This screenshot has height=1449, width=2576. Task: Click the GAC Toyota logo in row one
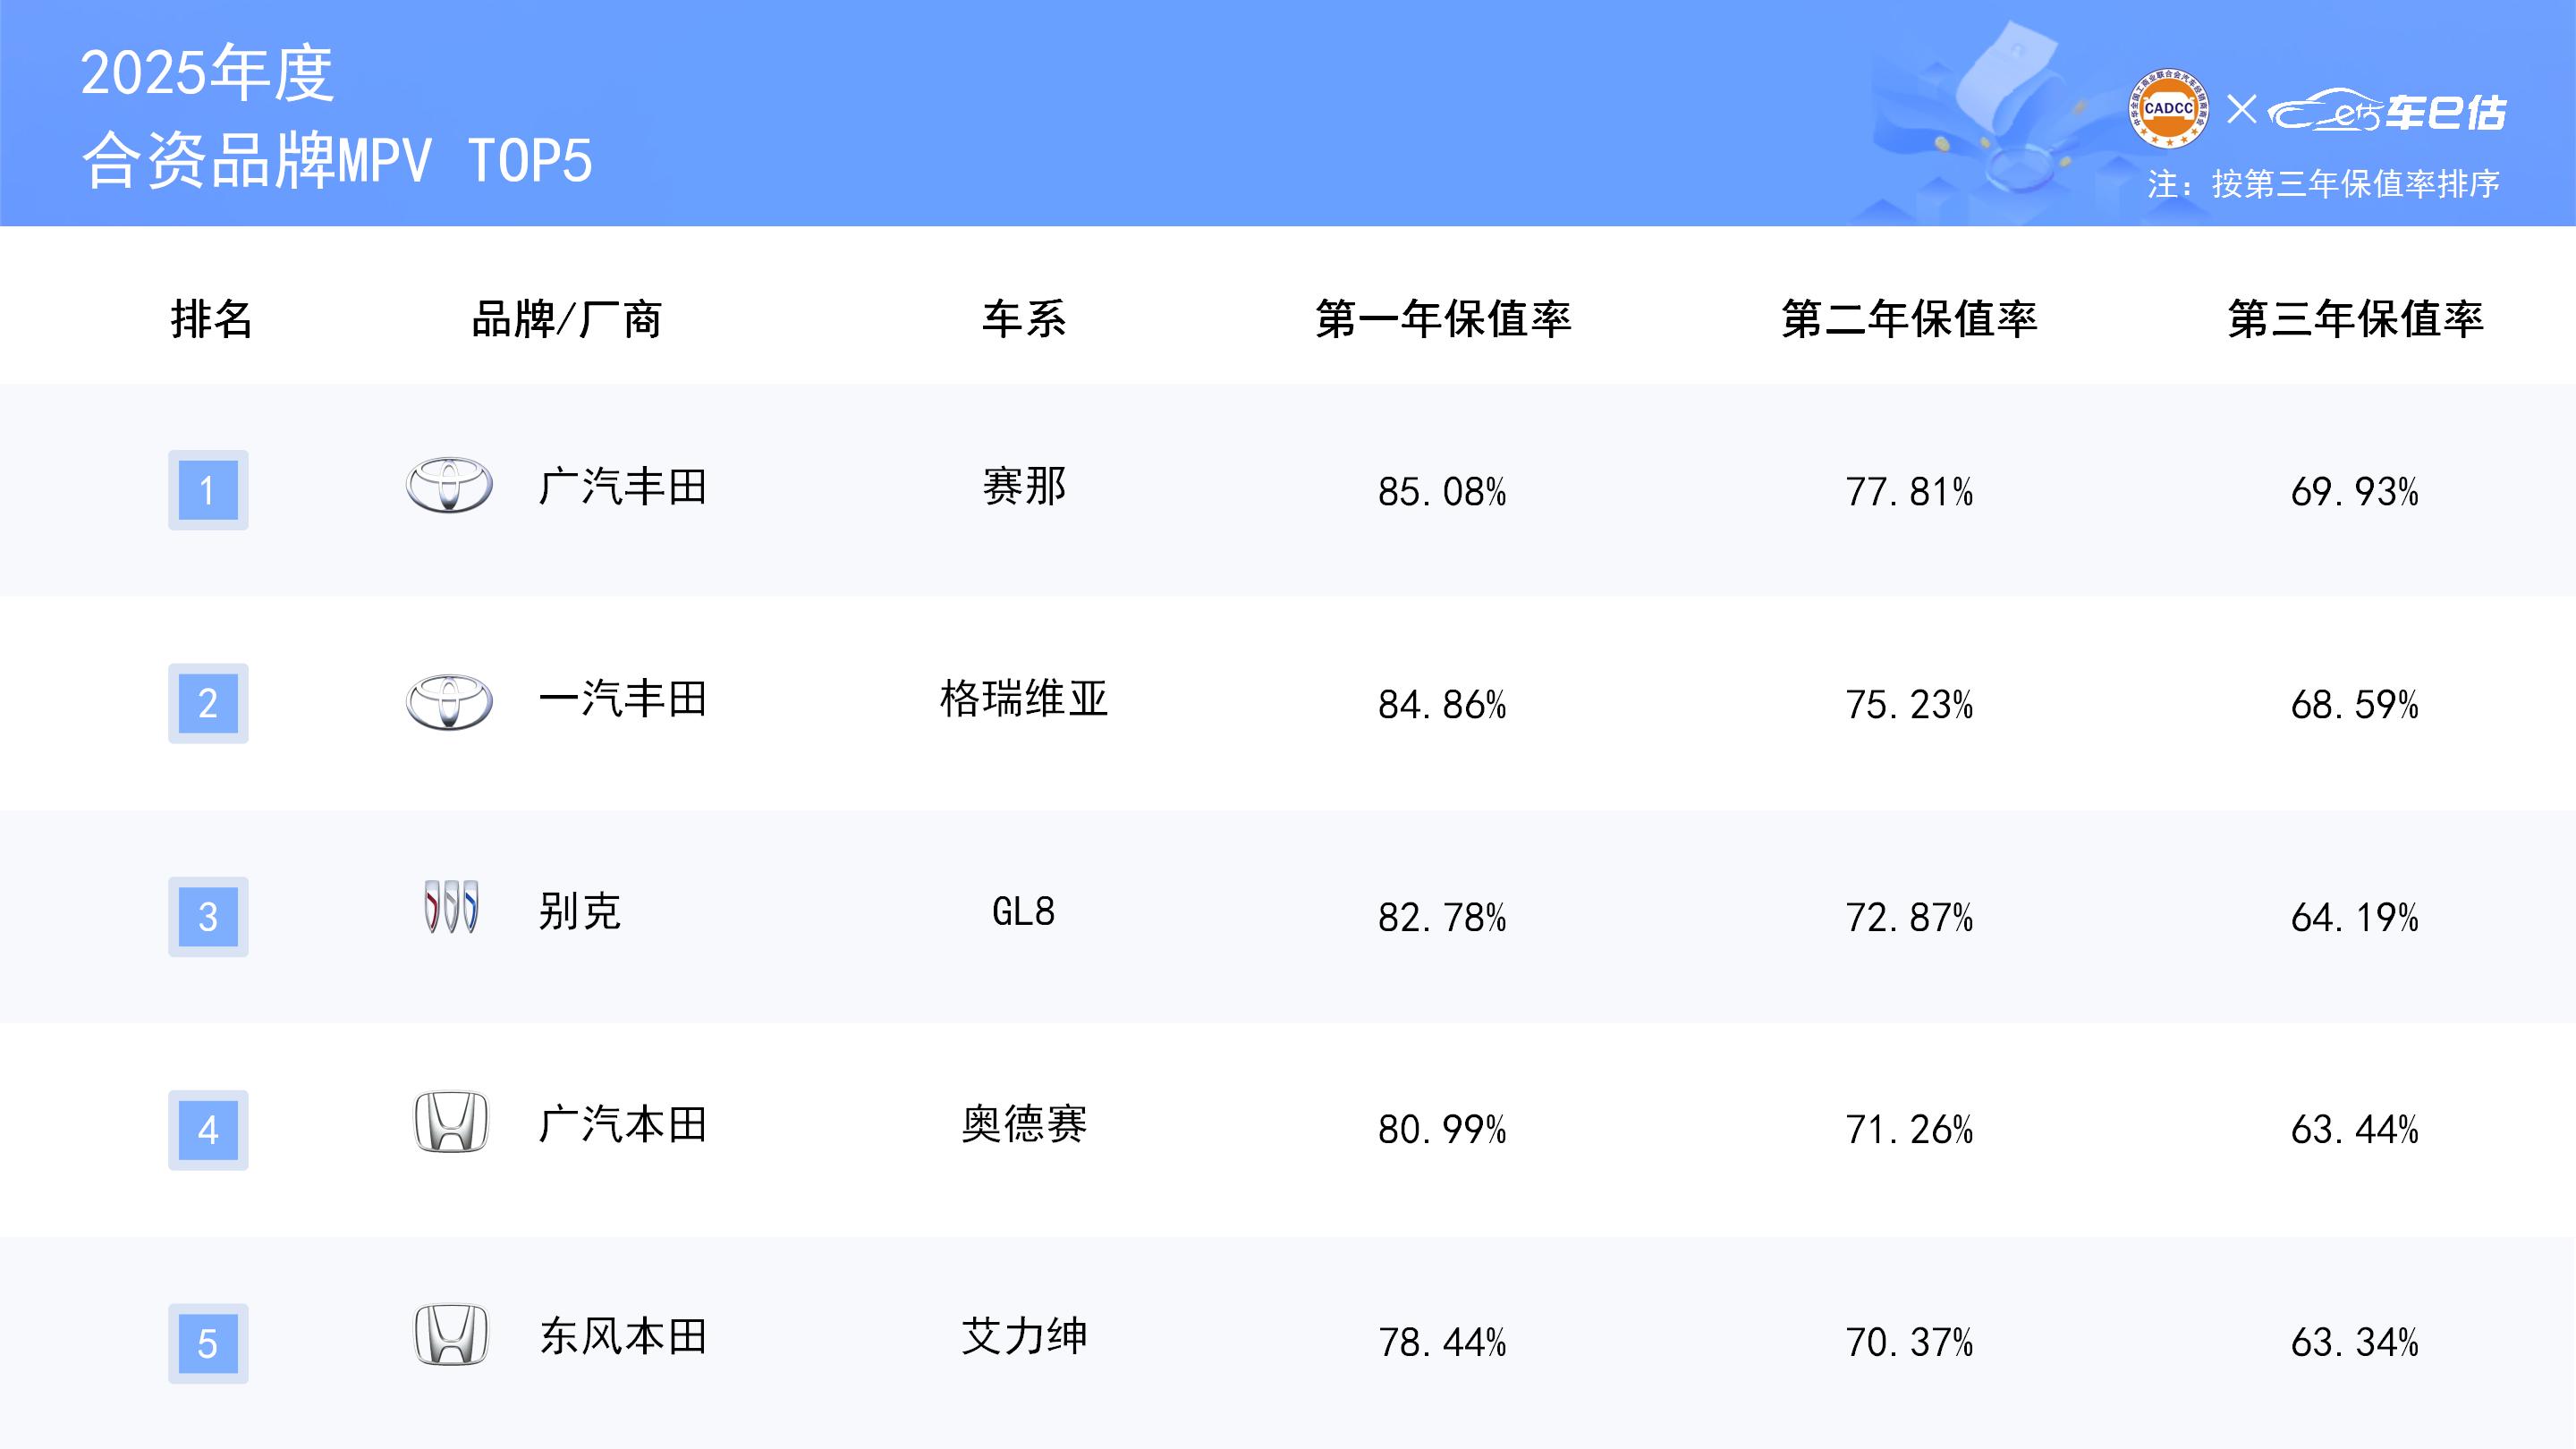(449, 486)
